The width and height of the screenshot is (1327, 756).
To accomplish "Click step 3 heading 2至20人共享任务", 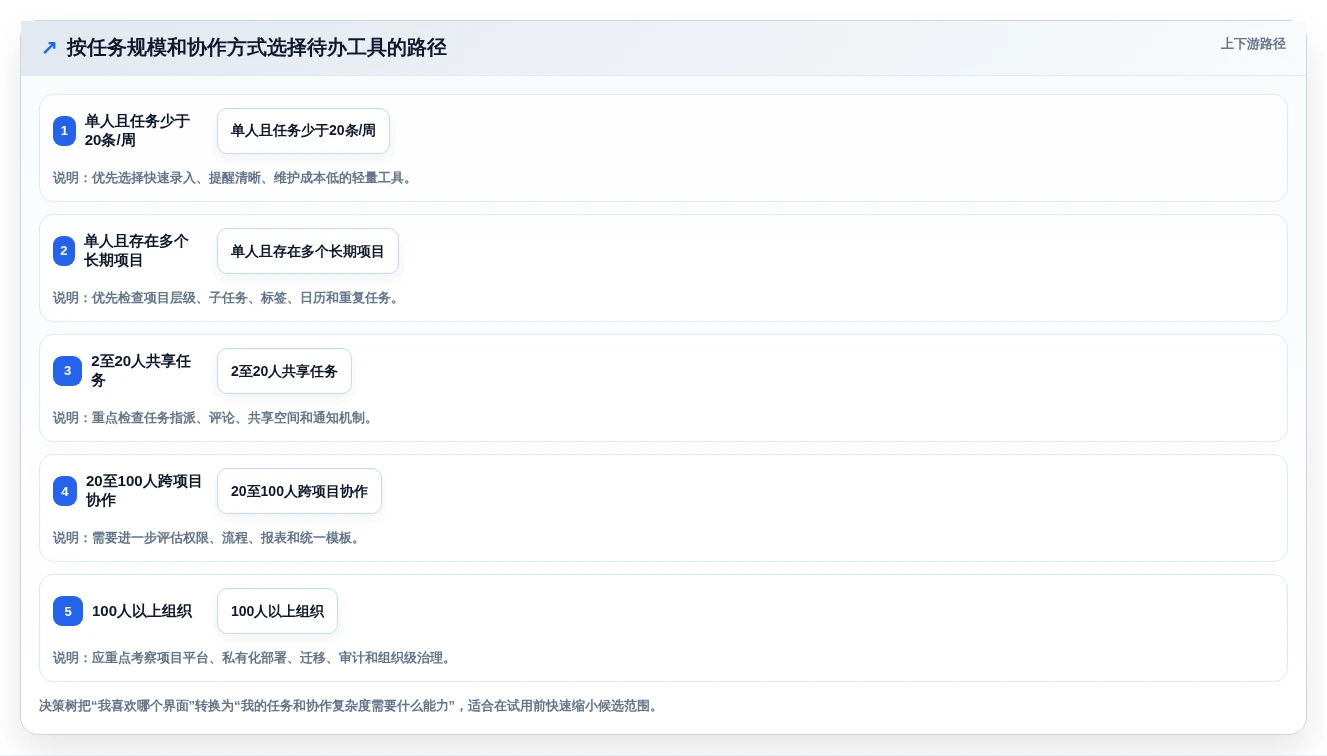I will tap(141, 371).
